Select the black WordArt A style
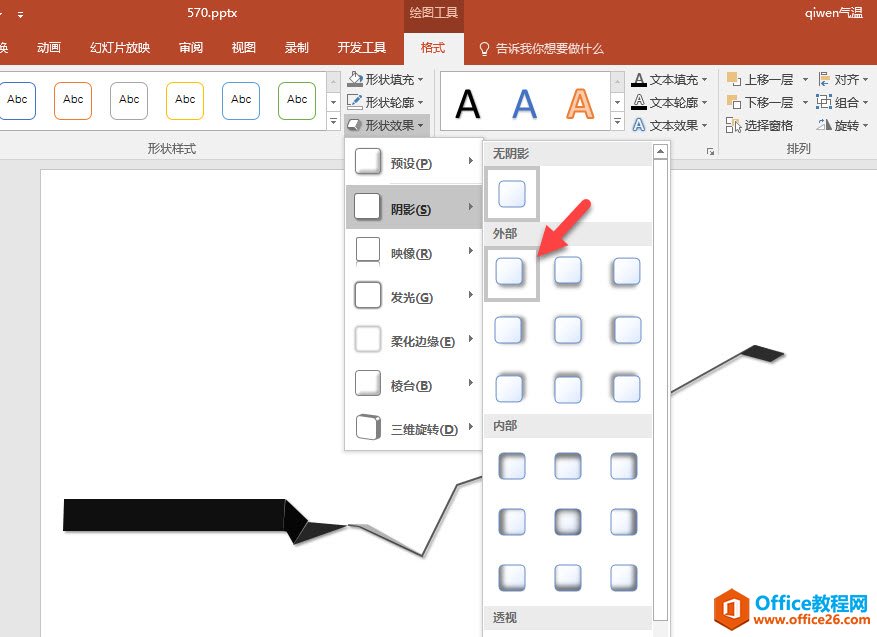This screenshot has height=637, width=877. click(468, 102)
